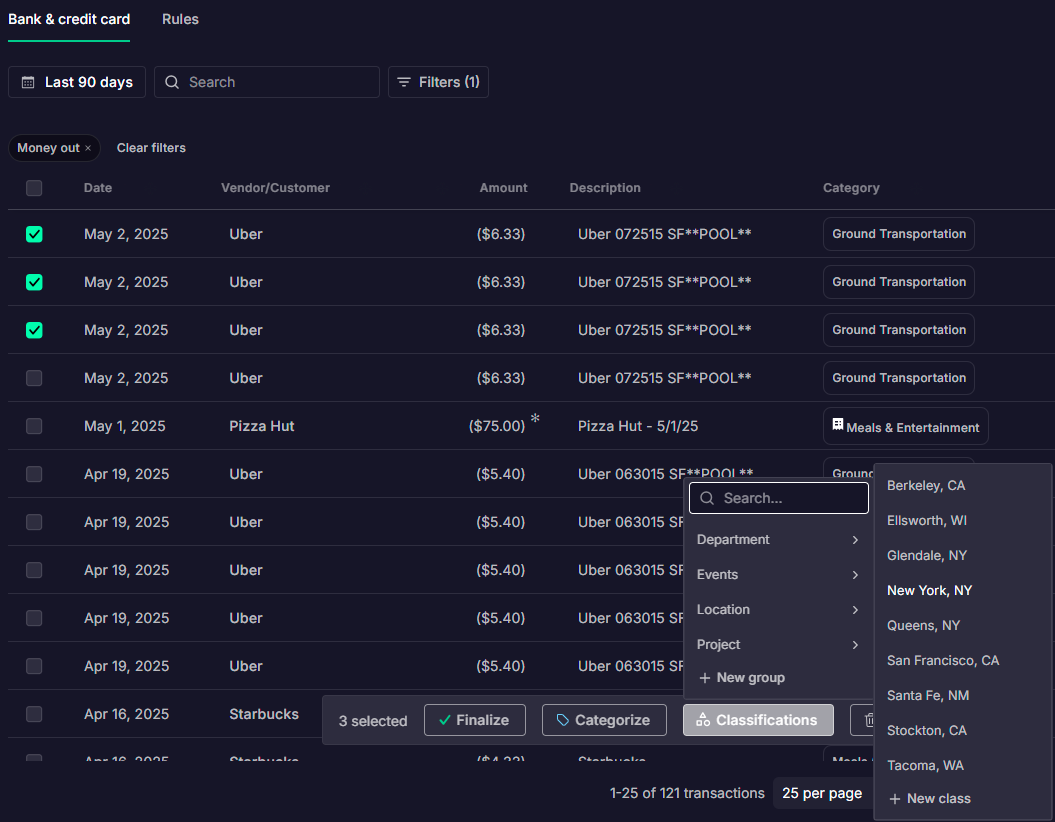Choose Tacoma, WA location

pos(925,765)
